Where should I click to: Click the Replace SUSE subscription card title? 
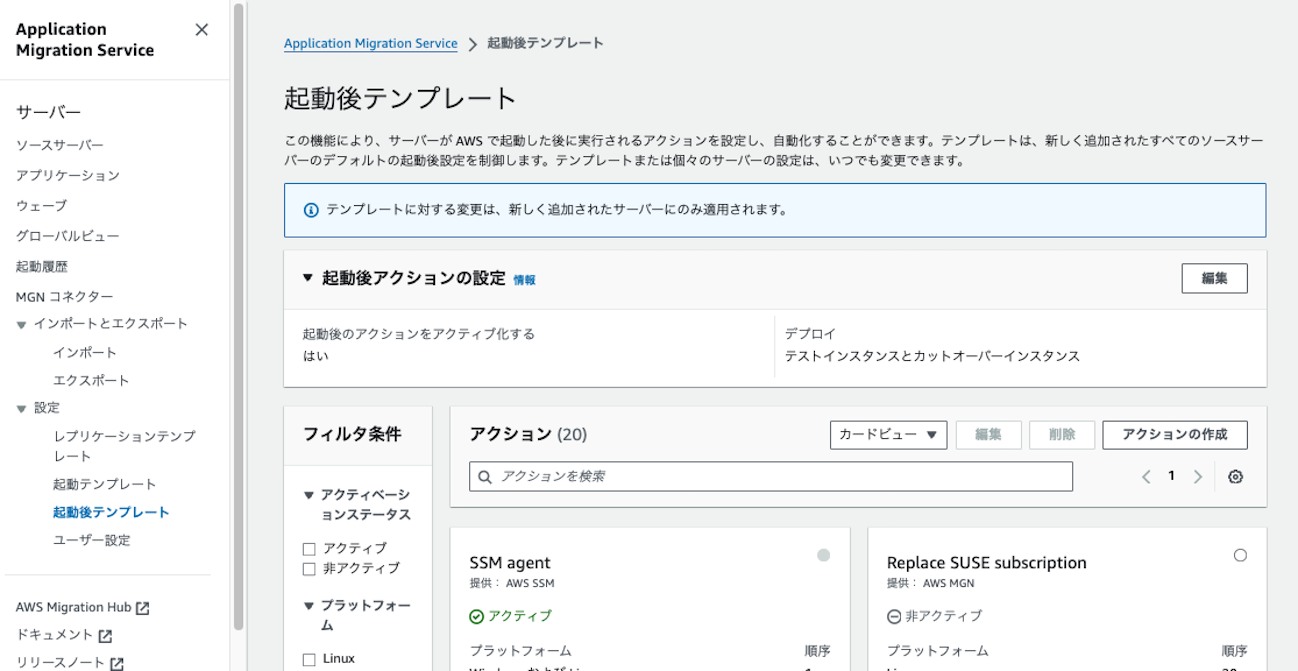point(986,563)
